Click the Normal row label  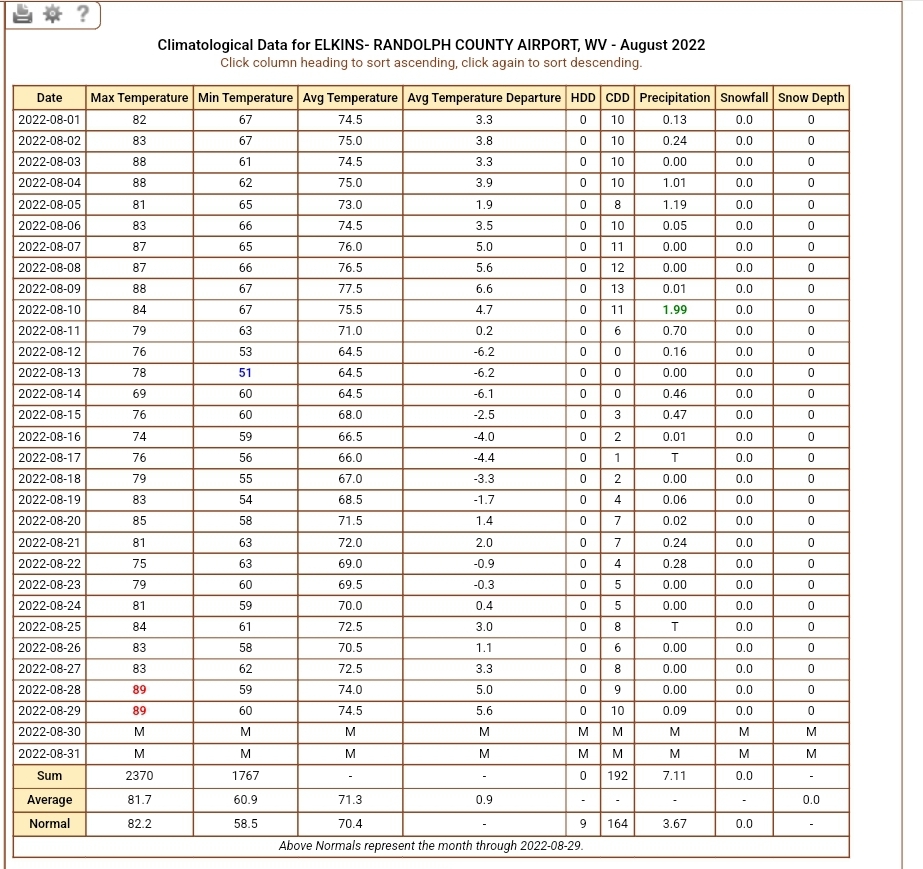point(49,824)
